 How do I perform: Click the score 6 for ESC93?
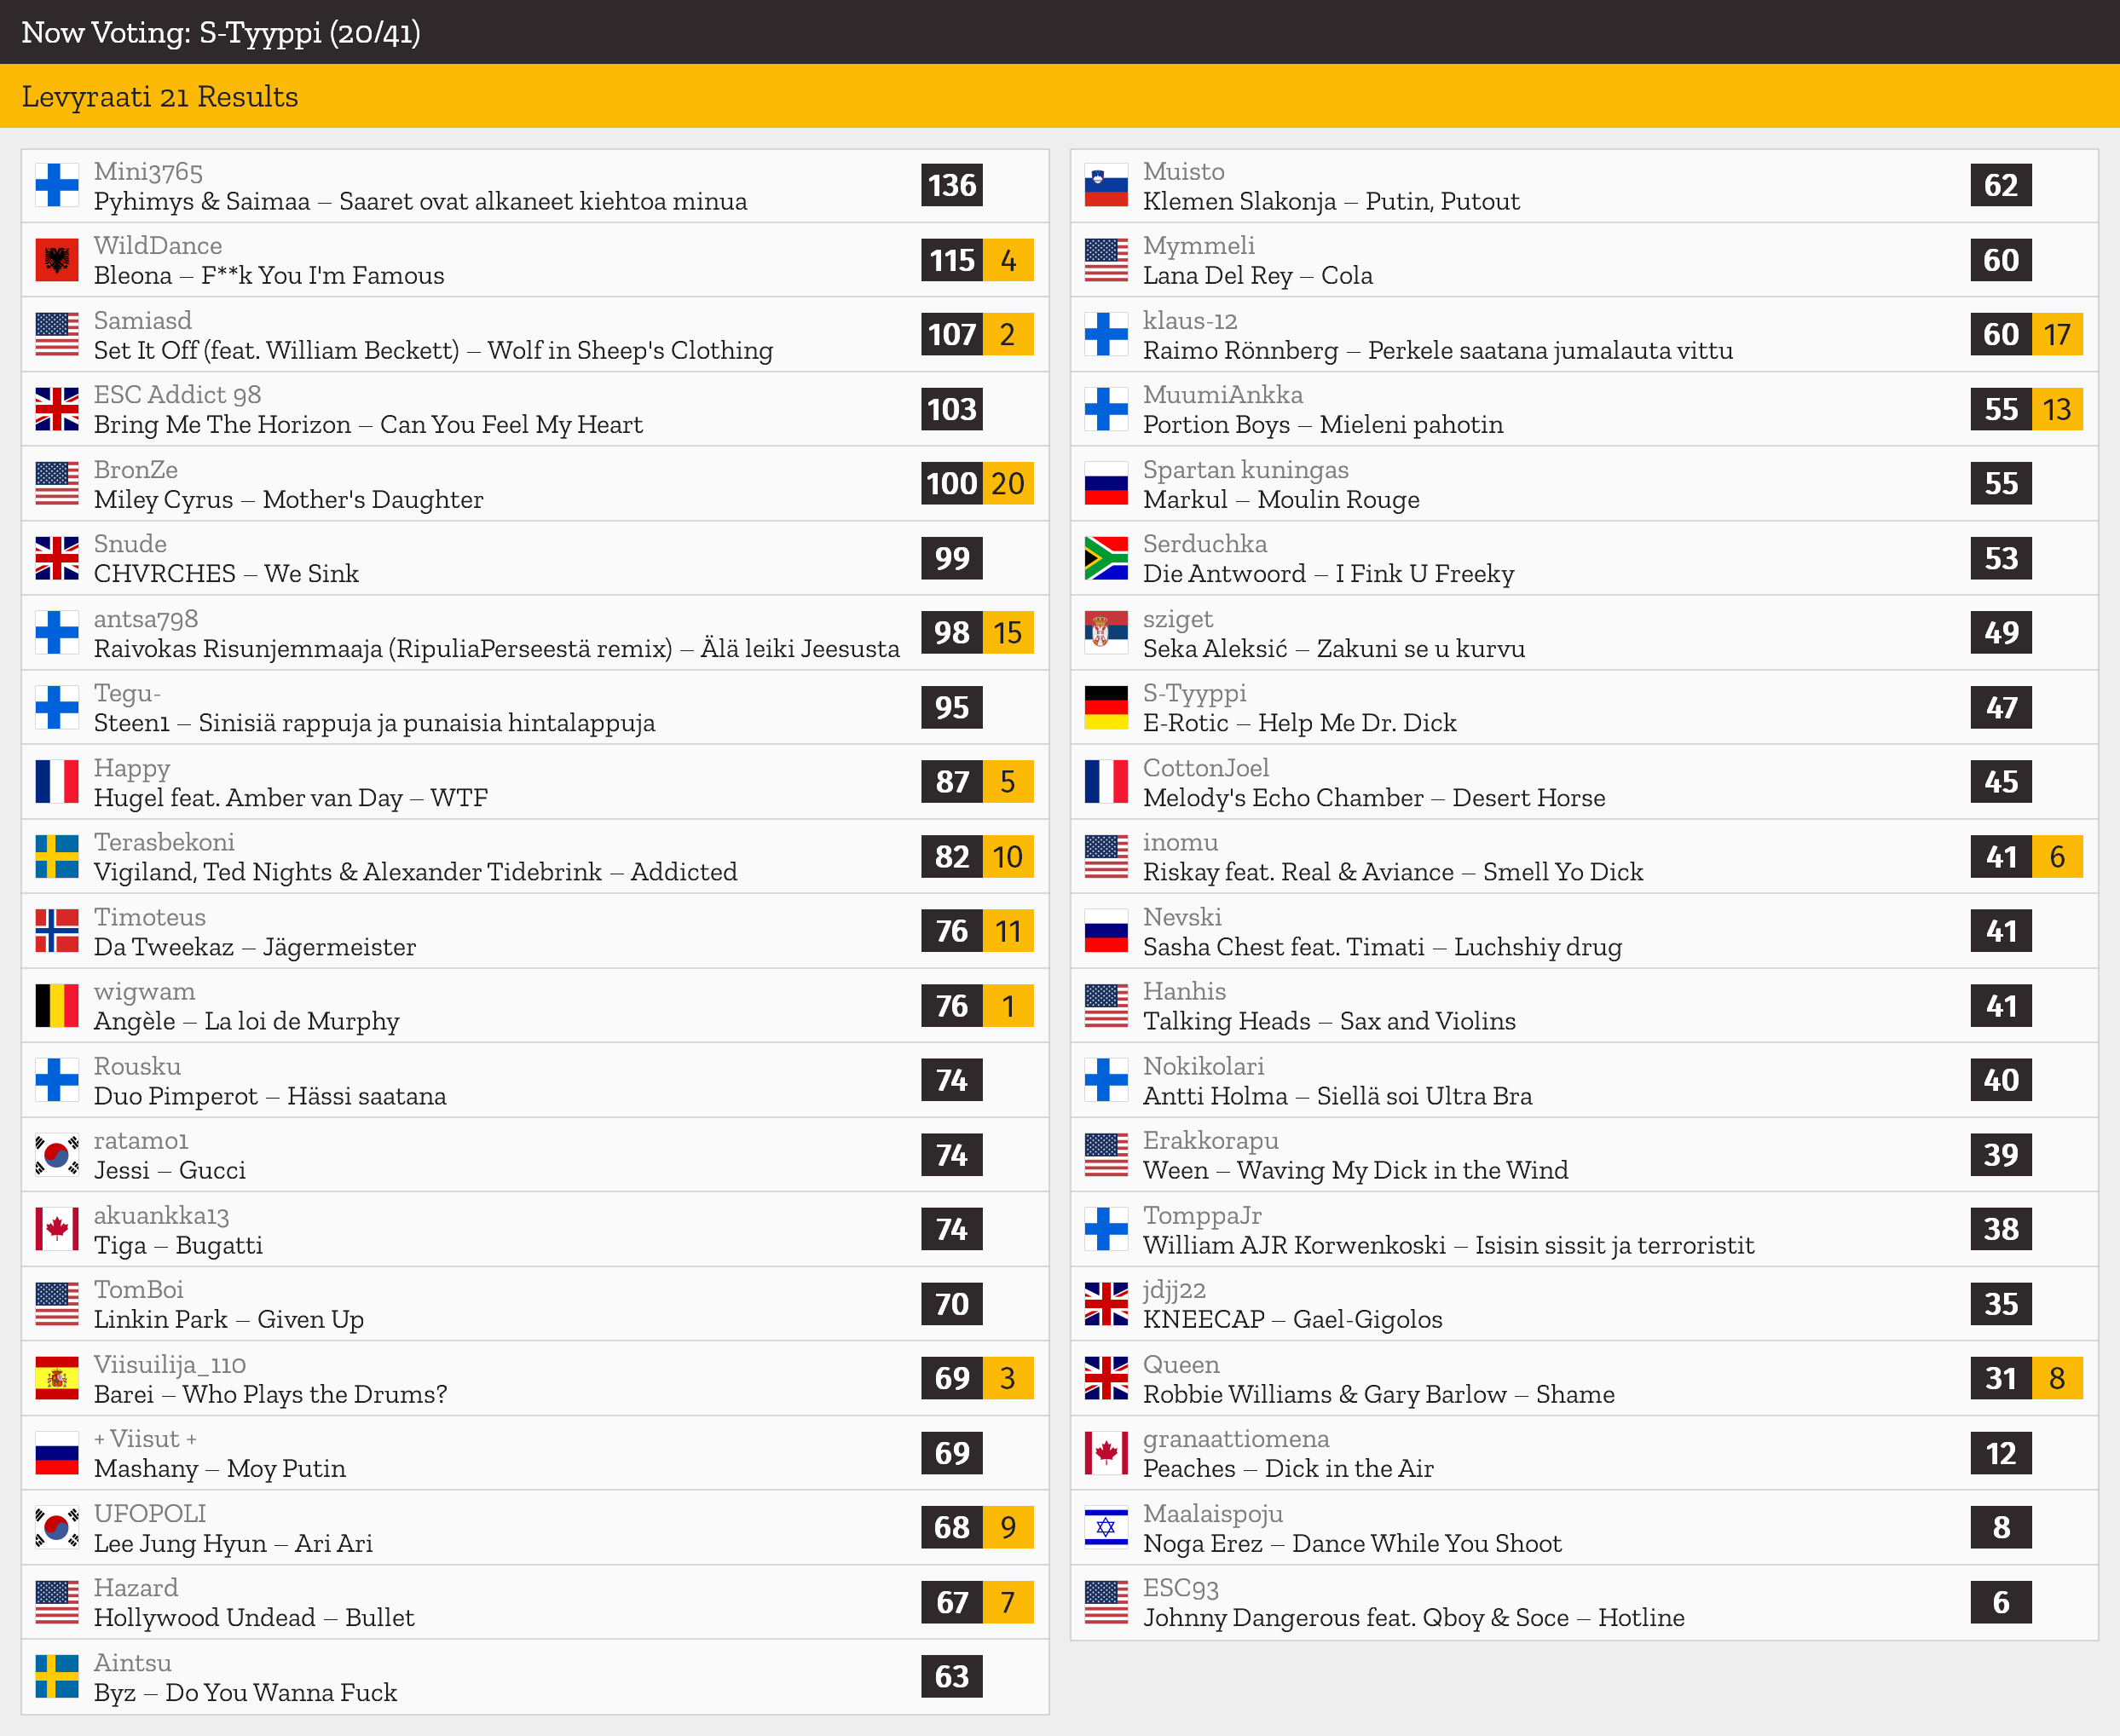click(2000, 1603)
